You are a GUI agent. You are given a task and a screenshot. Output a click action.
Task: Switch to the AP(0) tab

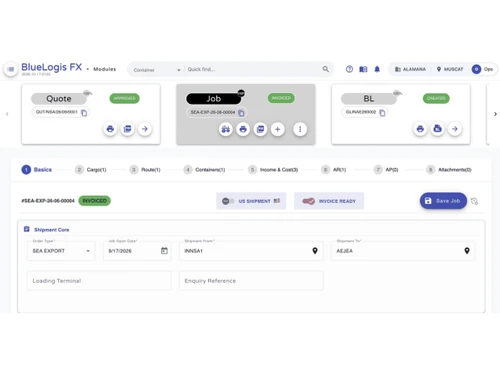pos(386,170)
